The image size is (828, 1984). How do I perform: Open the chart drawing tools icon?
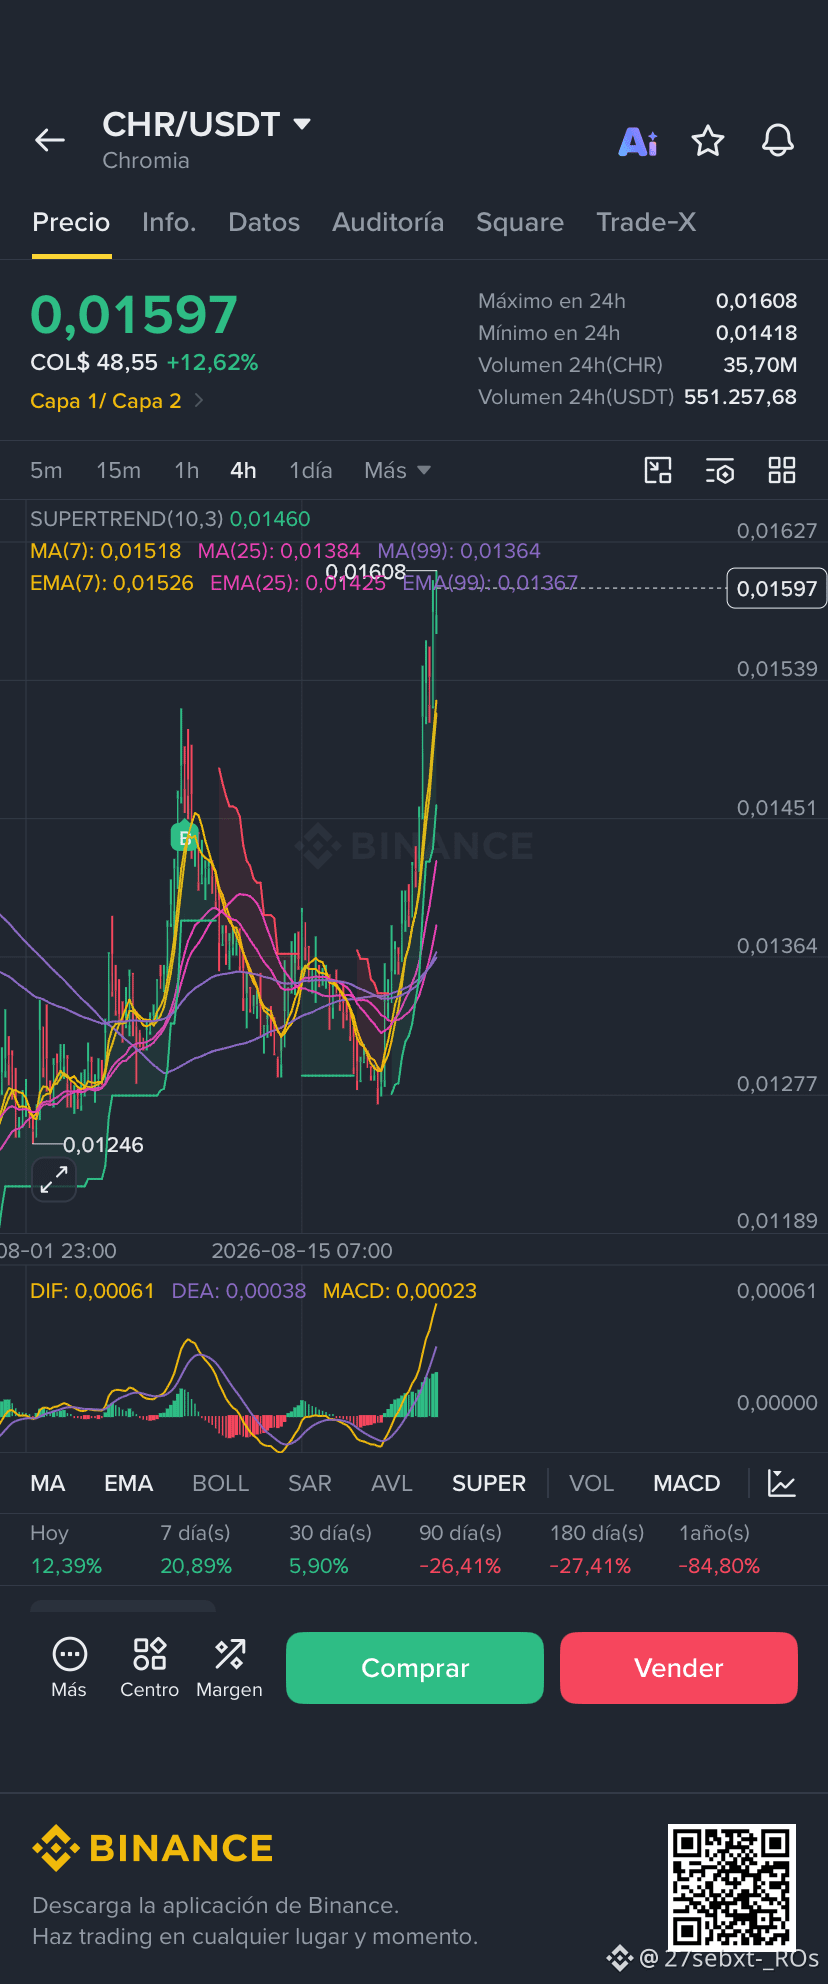pyautogui.click(x=658, y=470)
